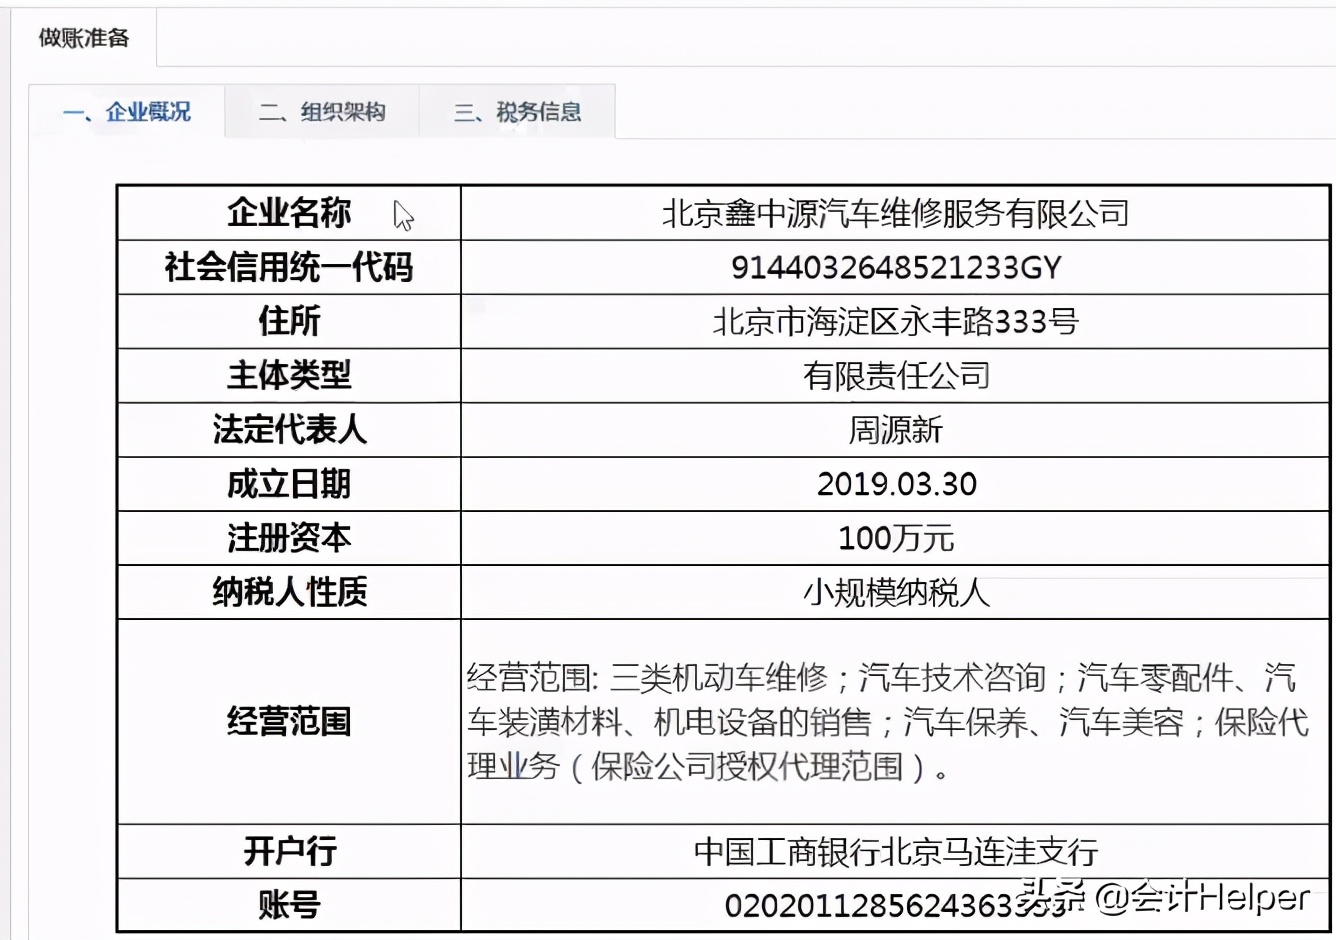Click the 社会信用统一代码 row header
The image size is (1336, 940).
(x=290, y=267)
